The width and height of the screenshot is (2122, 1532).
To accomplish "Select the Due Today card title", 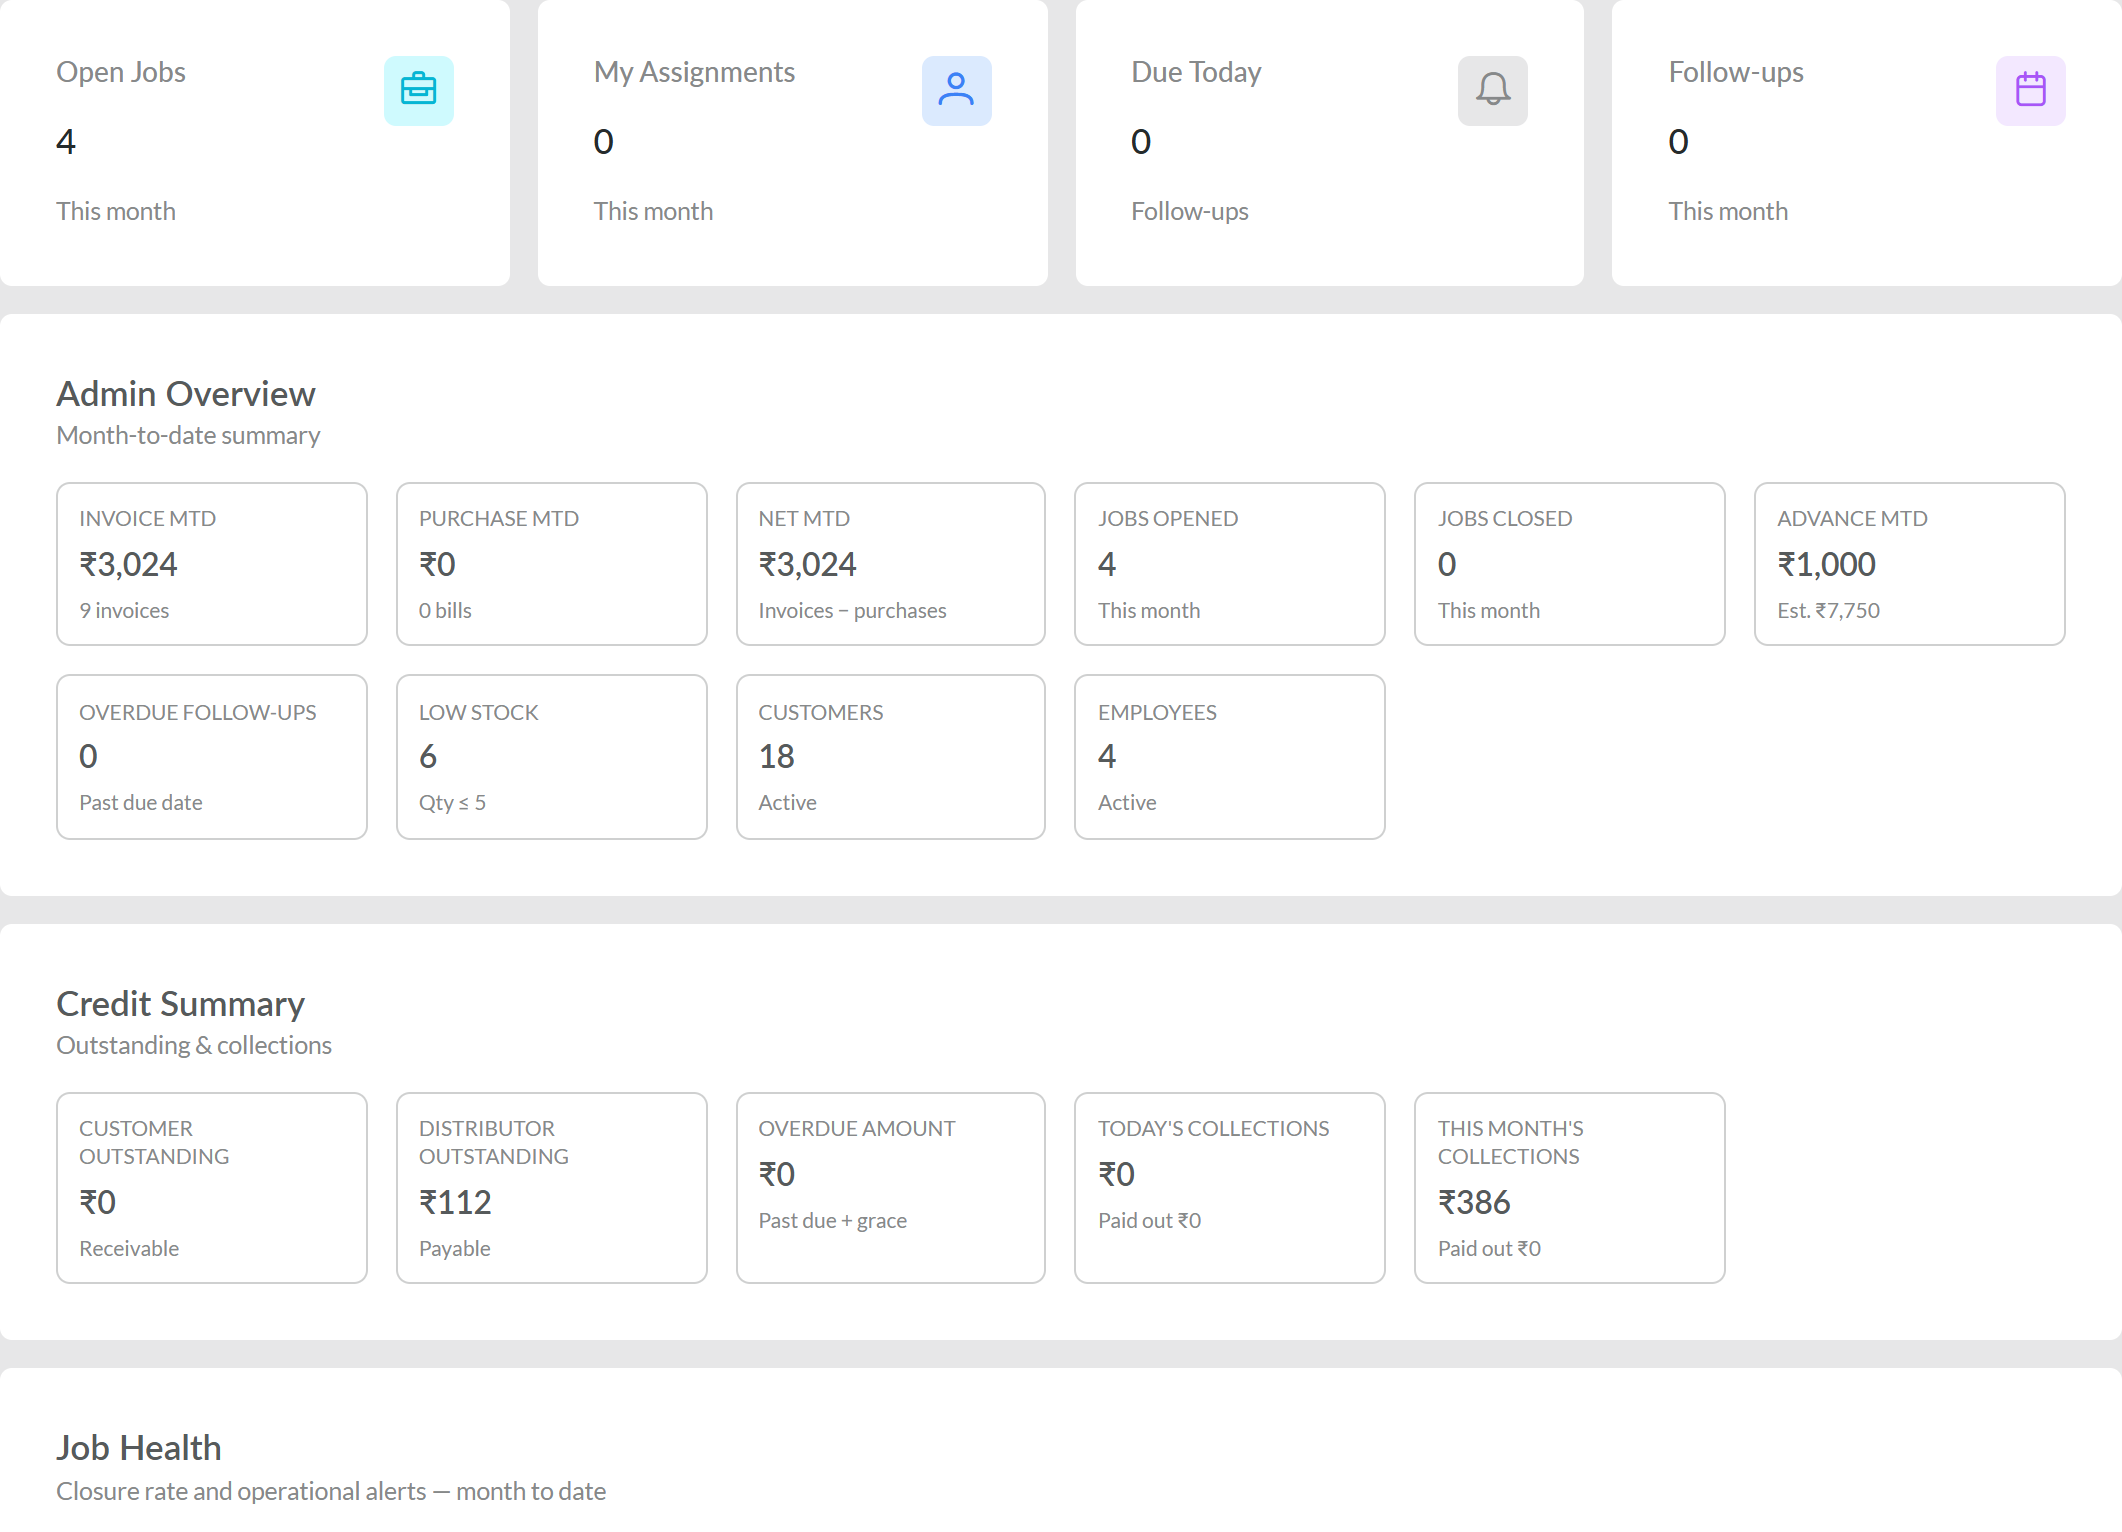I will [1196, 72].
